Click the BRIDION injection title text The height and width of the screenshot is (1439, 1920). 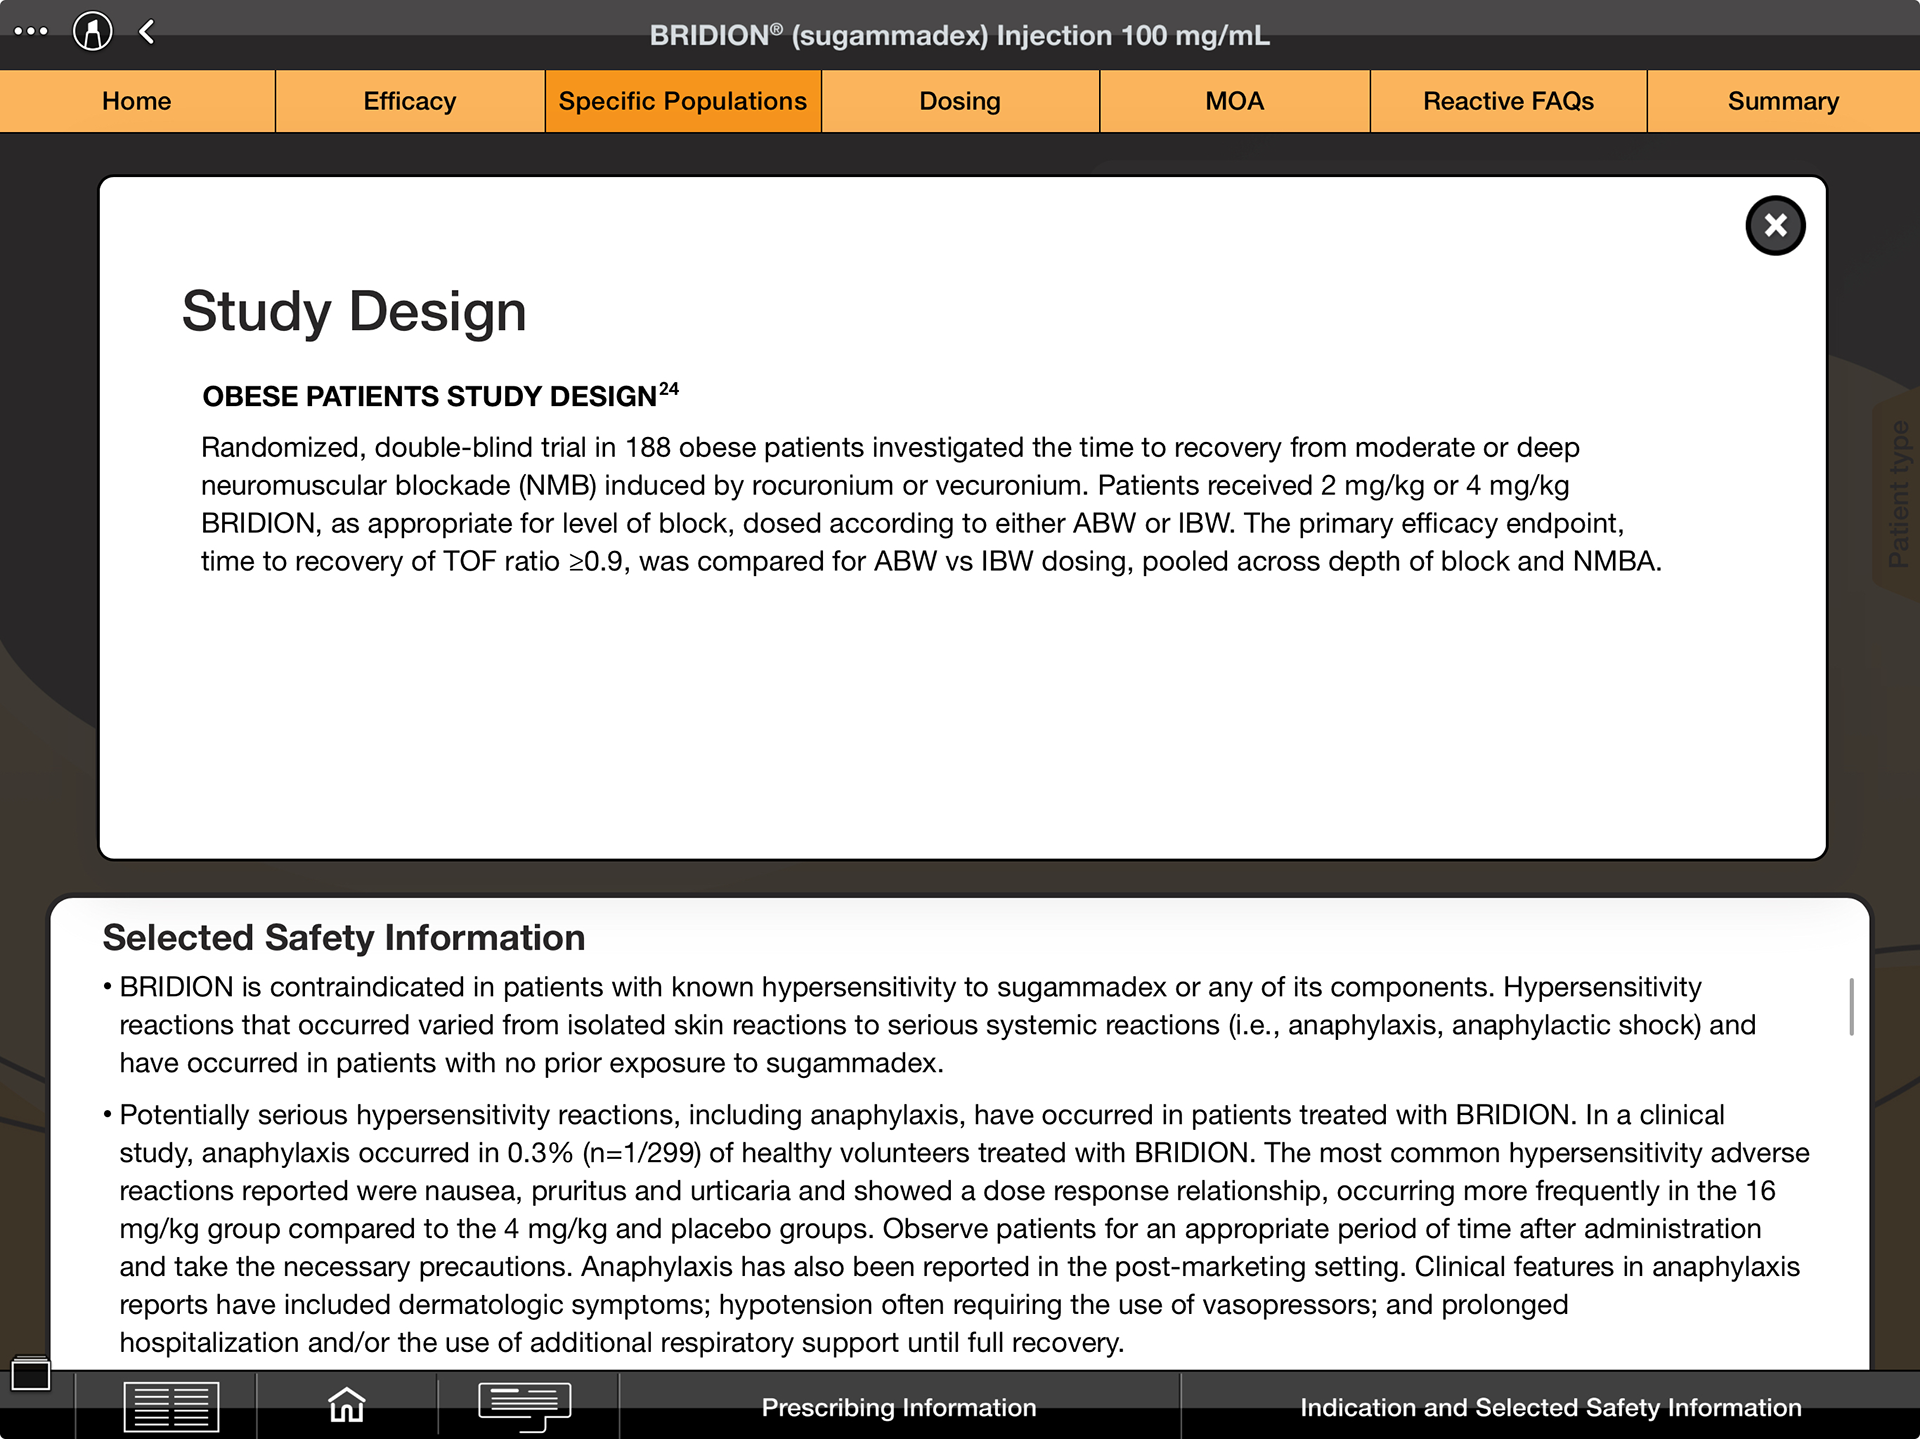coord(960,36)
